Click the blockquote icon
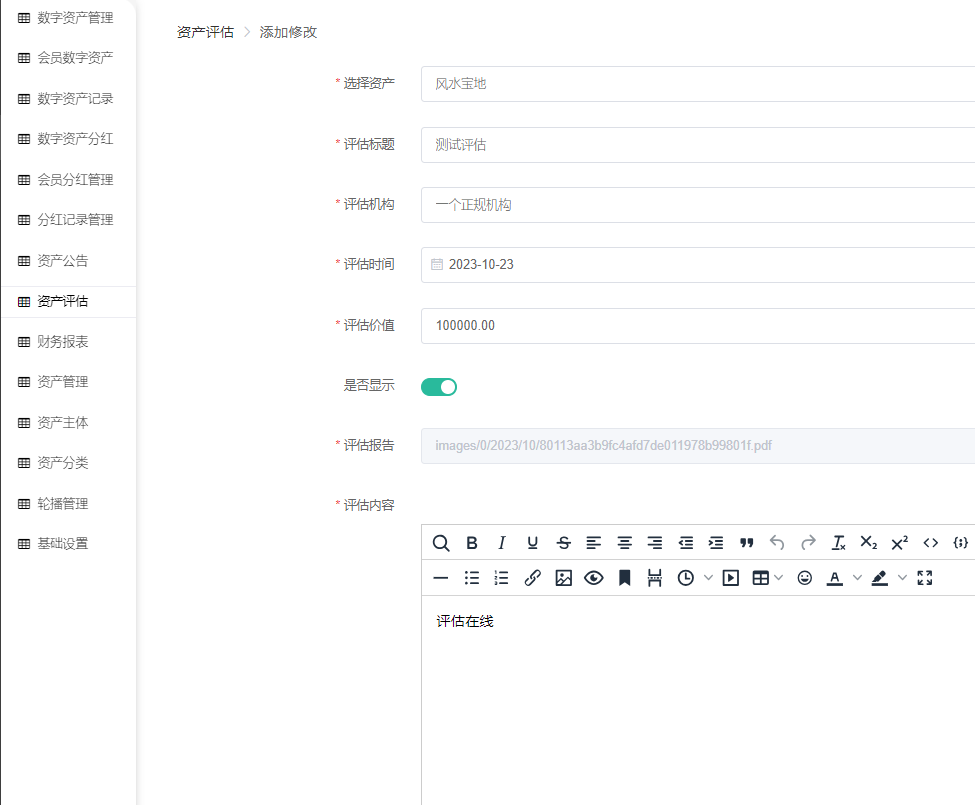 (x=746, y=543)
